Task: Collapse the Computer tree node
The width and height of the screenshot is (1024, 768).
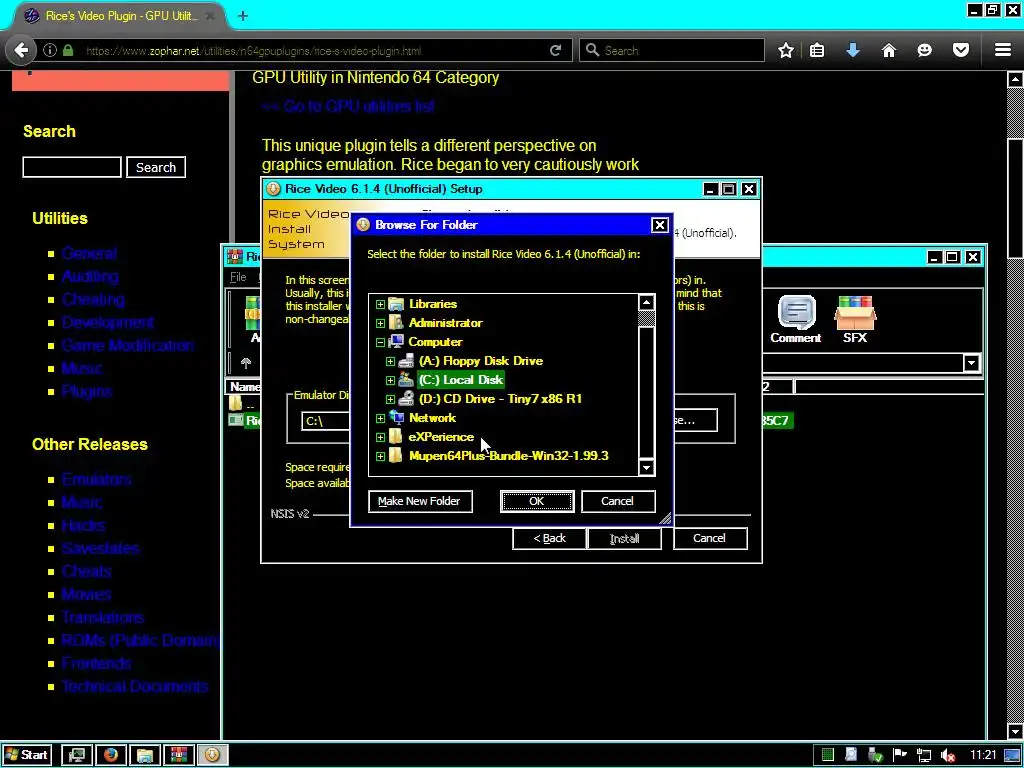Action: (x=380, y=342)
